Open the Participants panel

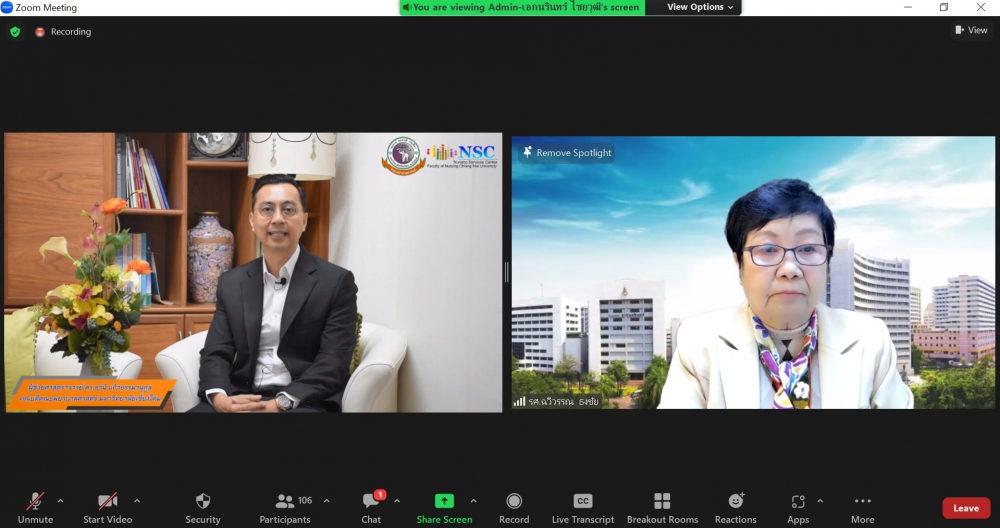pos(285,502)
